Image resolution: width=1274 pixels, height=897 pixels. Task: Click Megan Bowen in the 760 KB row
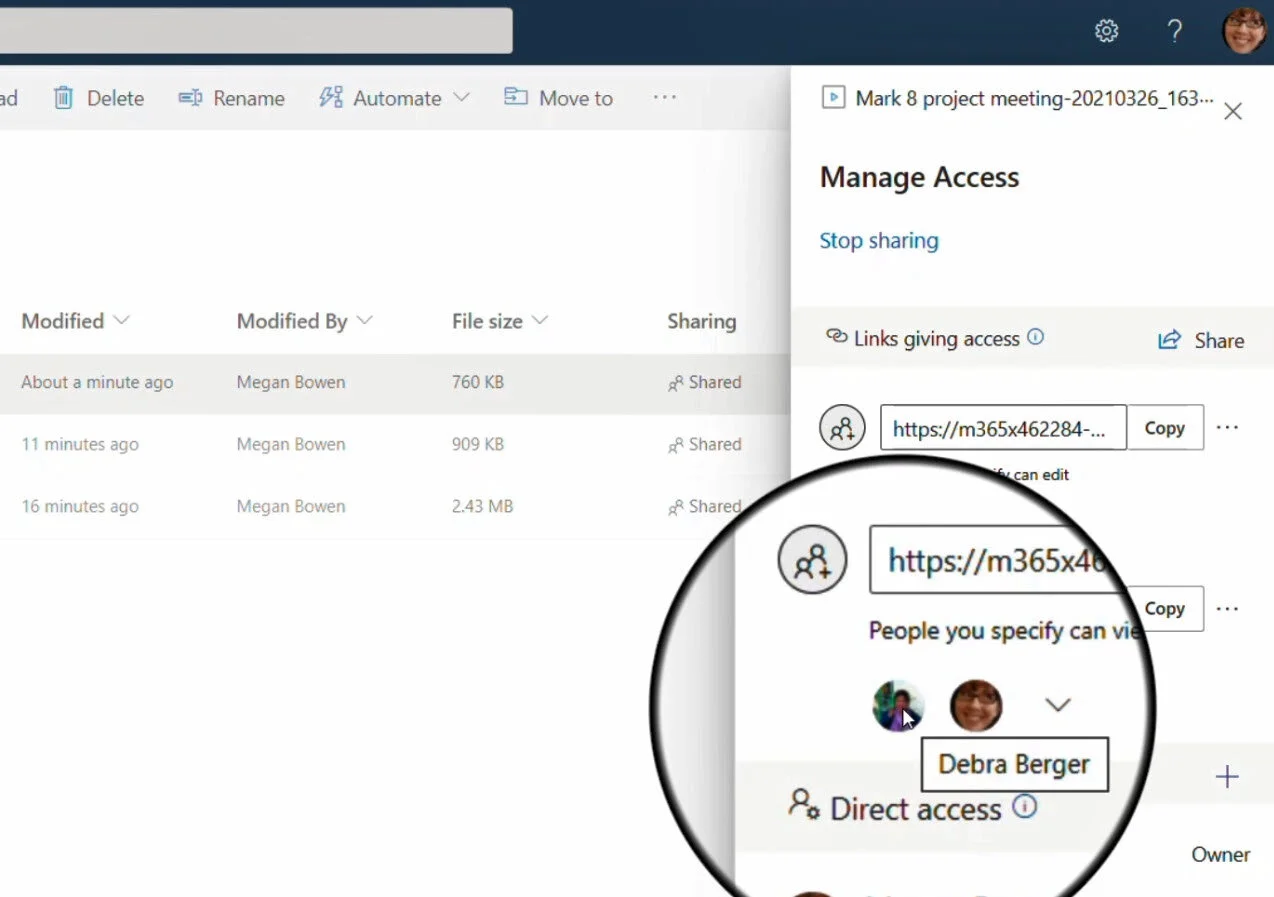(291, 382)
